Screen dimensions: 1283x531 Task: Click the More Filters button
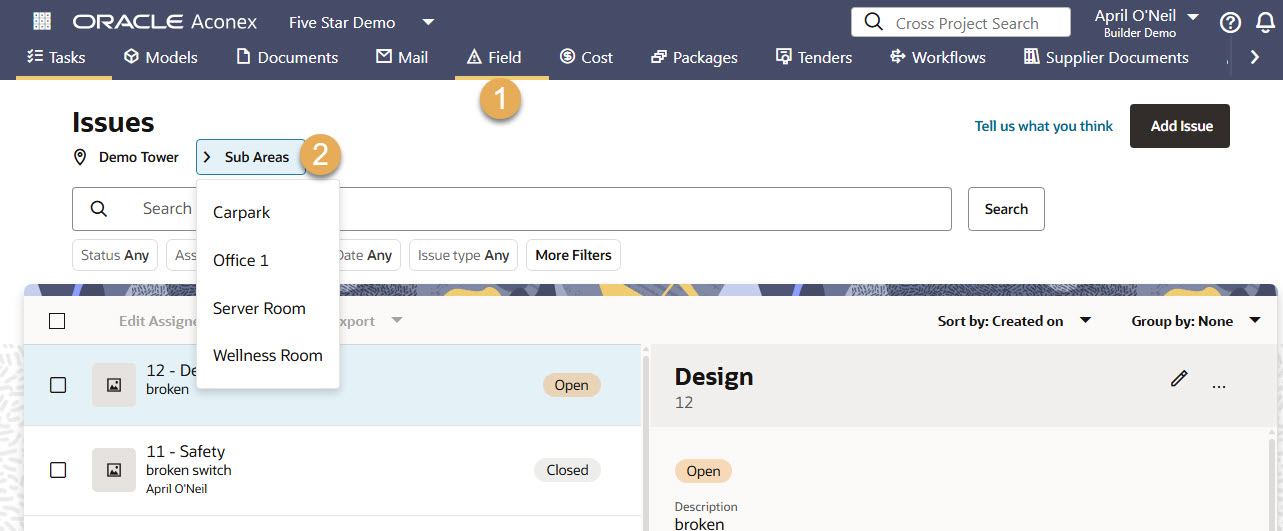(573, 255)
